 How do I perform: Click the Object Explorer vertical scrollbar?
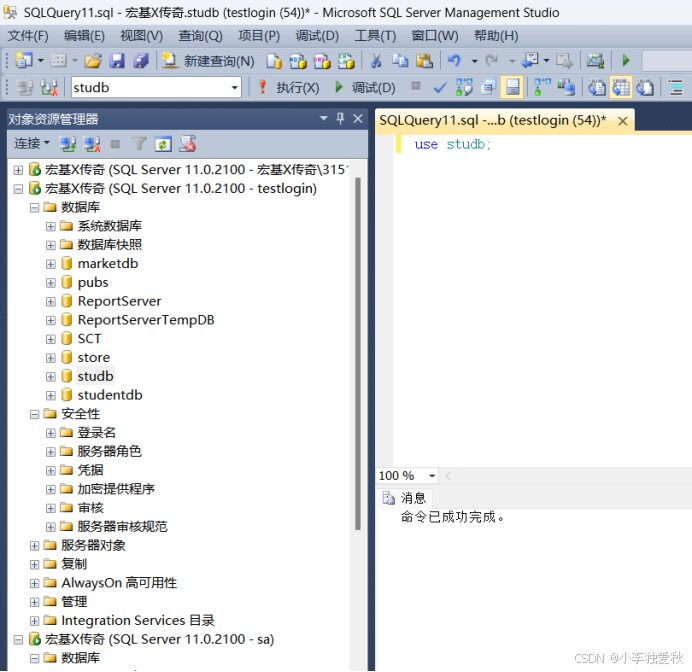coord(358,353)
